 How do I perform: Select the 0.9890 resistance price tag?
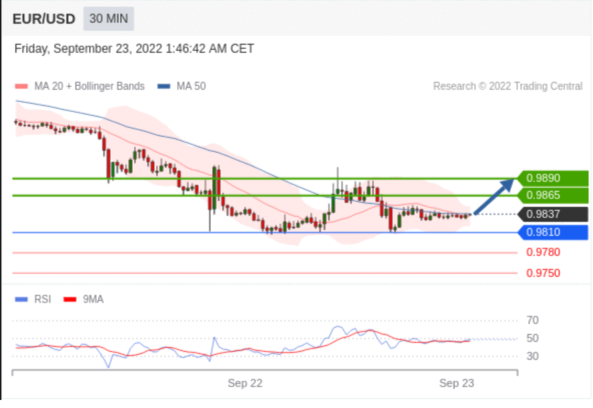(553, 178)
